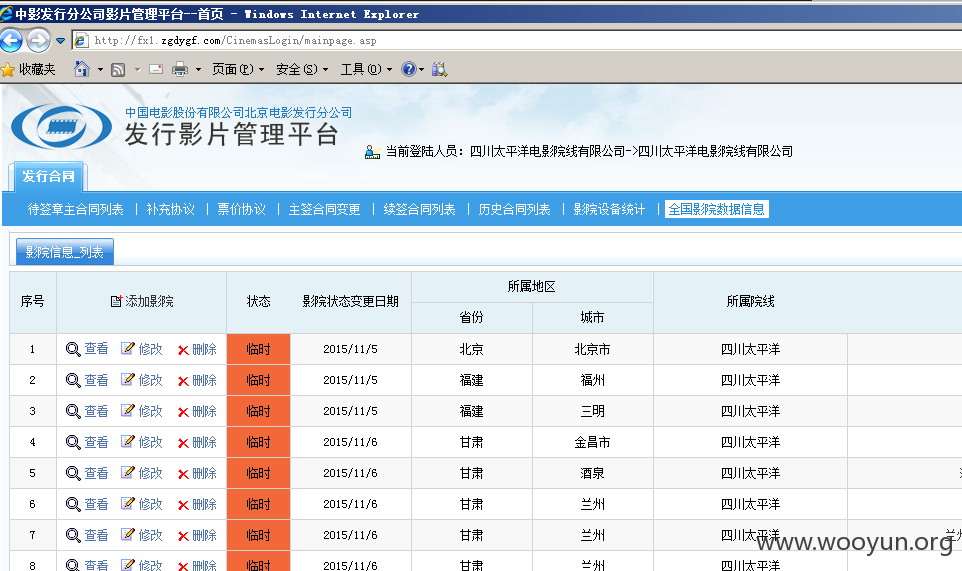The height and width of the screenshot is (571, 962).
Task: Click 查看 link in row 4
Action: pos(96,442)
